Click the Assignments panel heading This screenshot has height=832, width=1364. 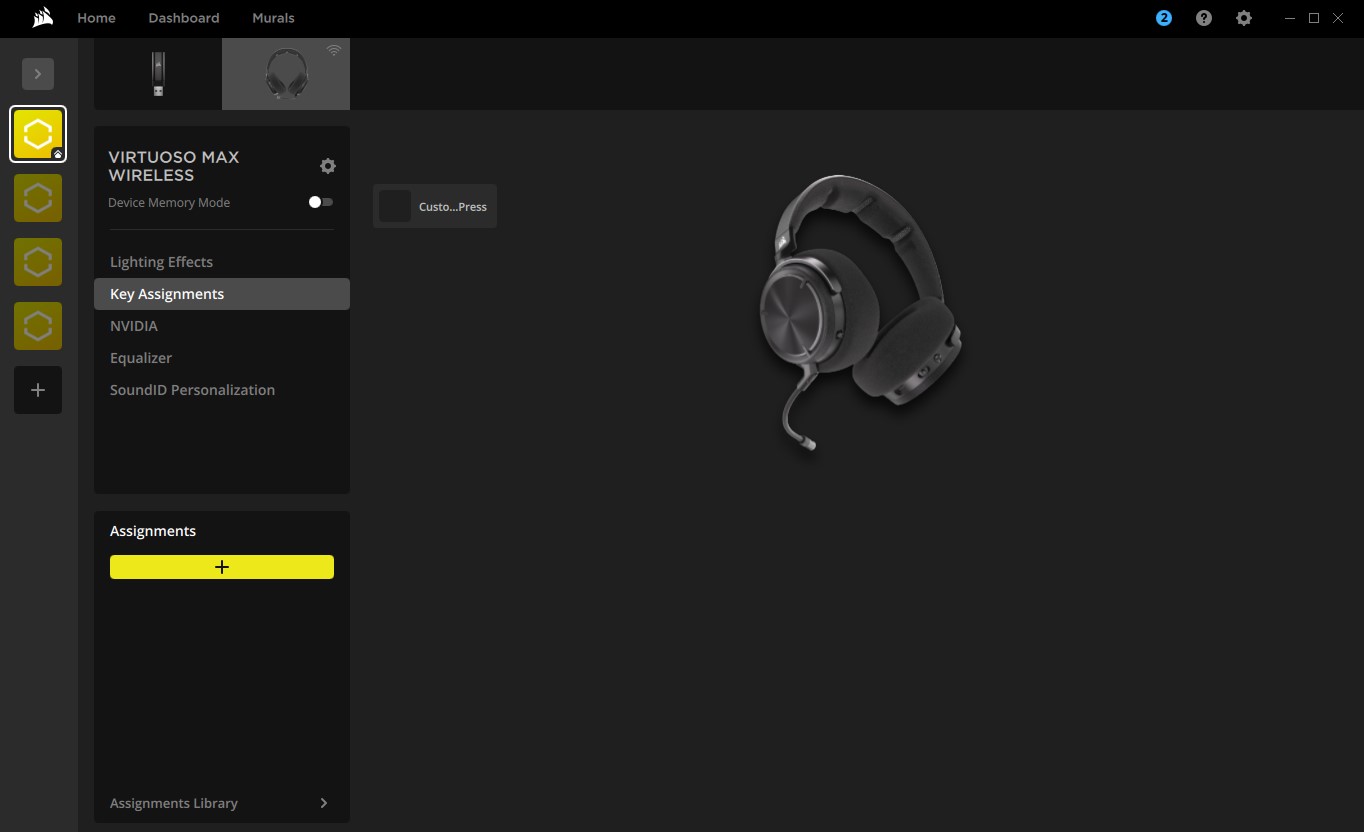153,531
